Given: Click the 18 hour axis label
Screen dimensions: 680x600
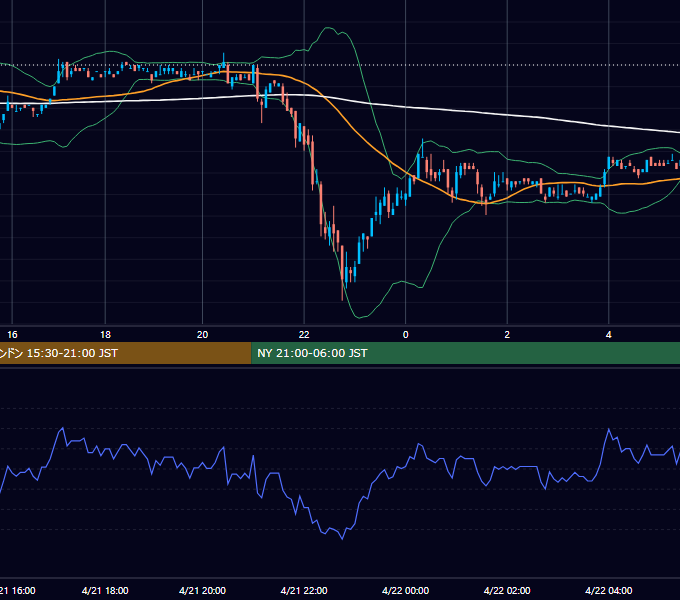Looking at the screenshot, I should point(105,335).
